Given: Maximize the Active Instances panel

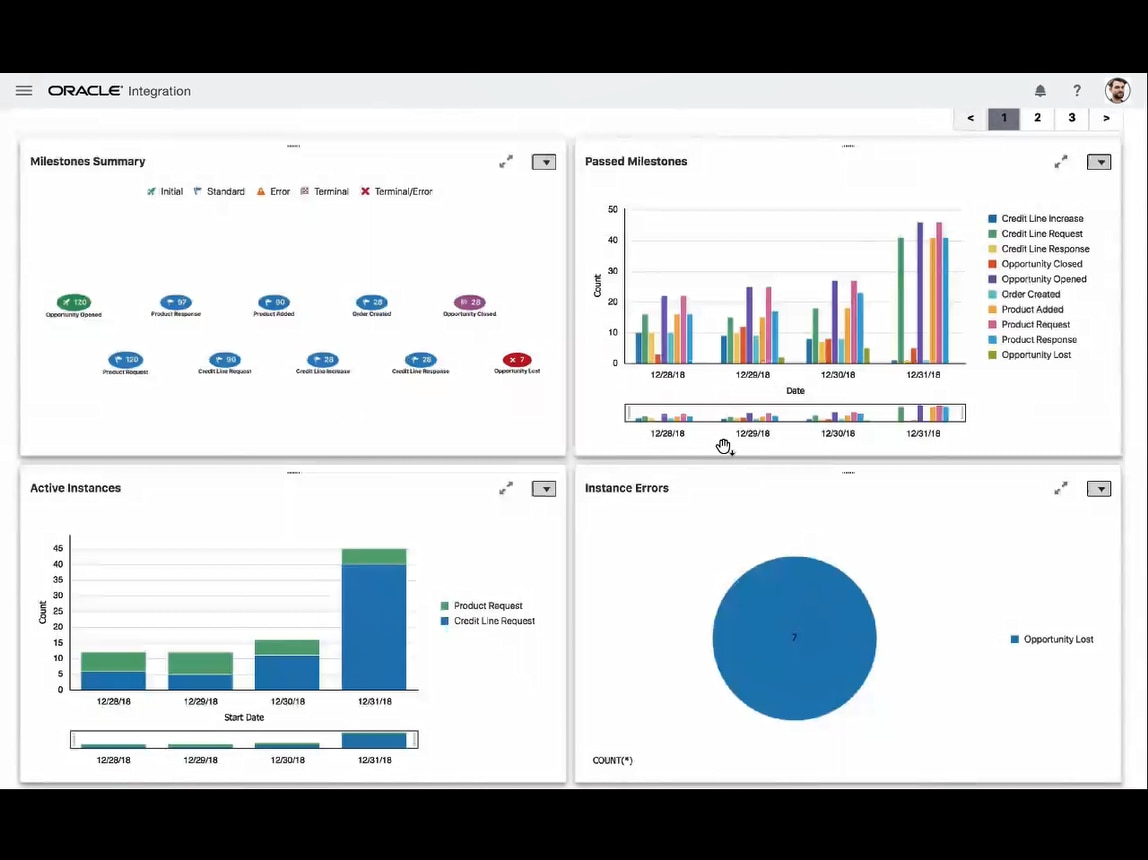Looking at the screenshot, I should (x=506, y=489).
